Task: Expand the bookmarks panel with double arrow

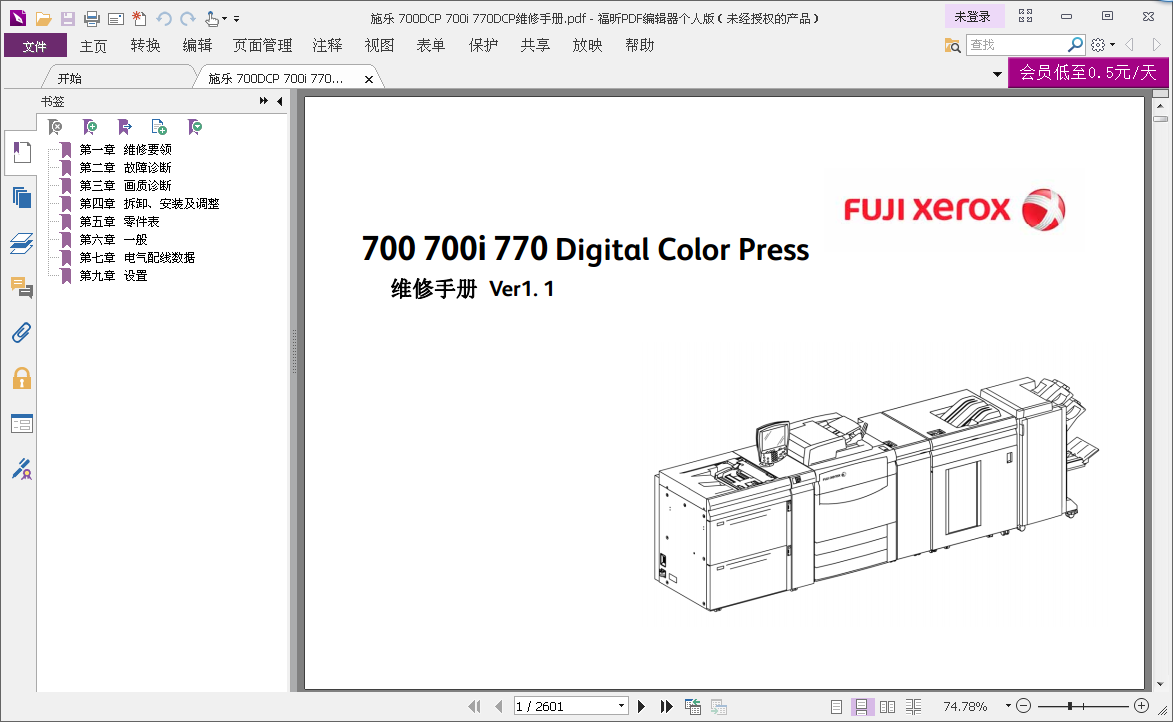Action: point(263,101)
